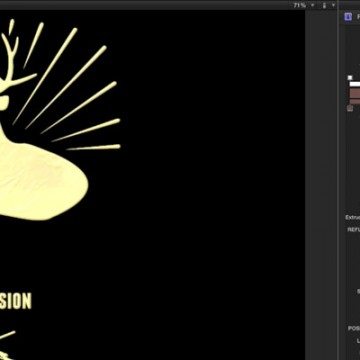The width and height of the screenshot is (360, 360).
Task: Click the POS section header
Action: click(x=354, y=328)
